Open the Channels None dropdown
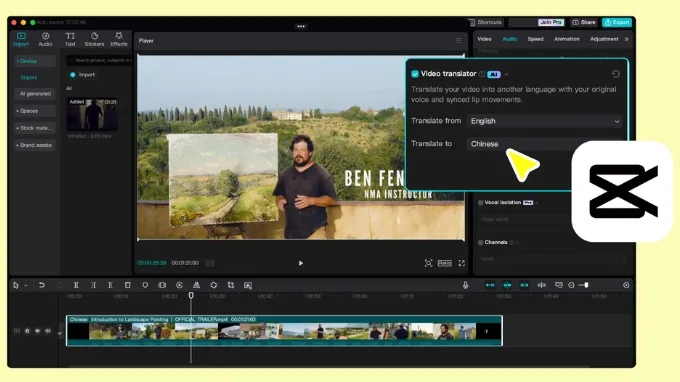680x382 pixels. click(x=553, y=259)
